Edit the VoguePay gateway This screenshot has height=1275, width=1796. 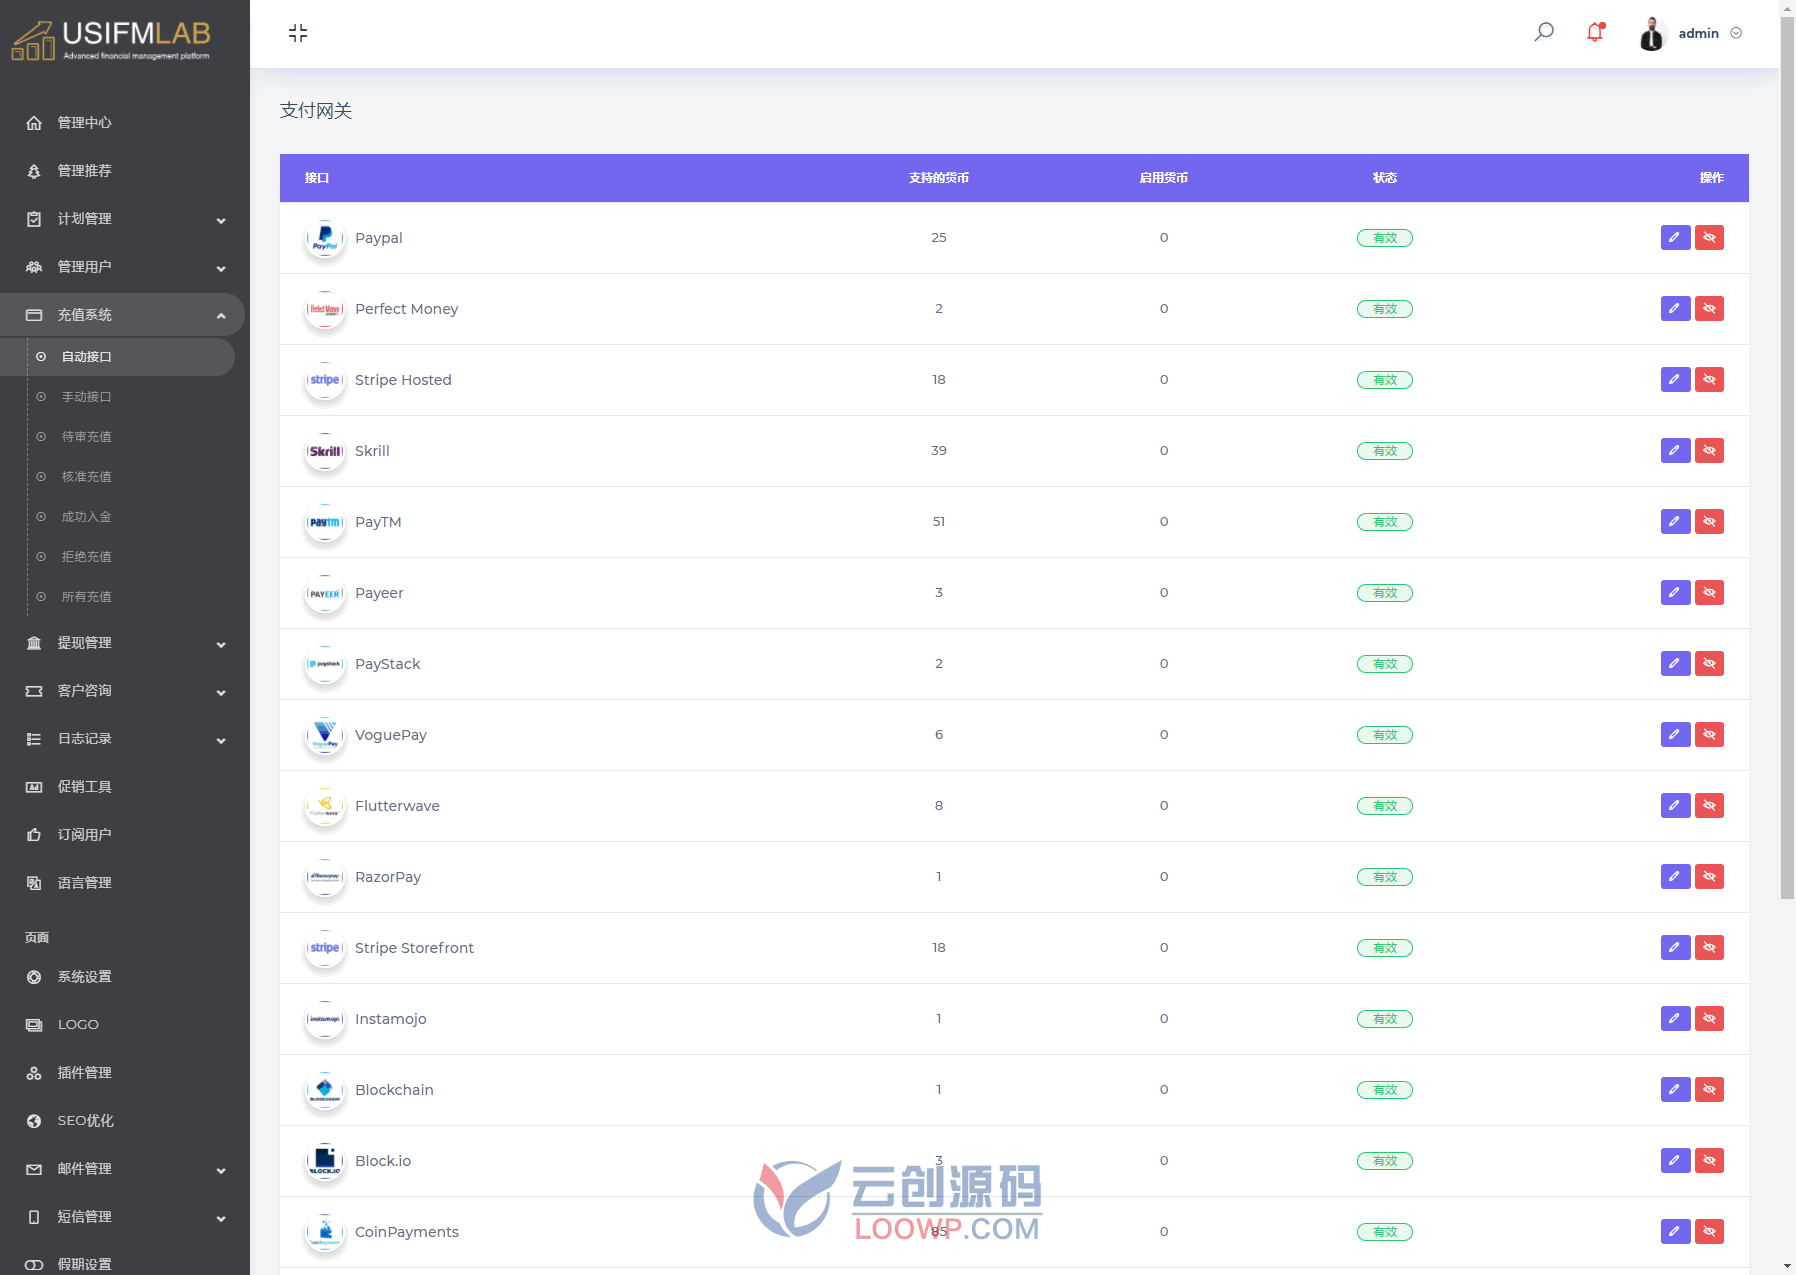coord(1675,735)
